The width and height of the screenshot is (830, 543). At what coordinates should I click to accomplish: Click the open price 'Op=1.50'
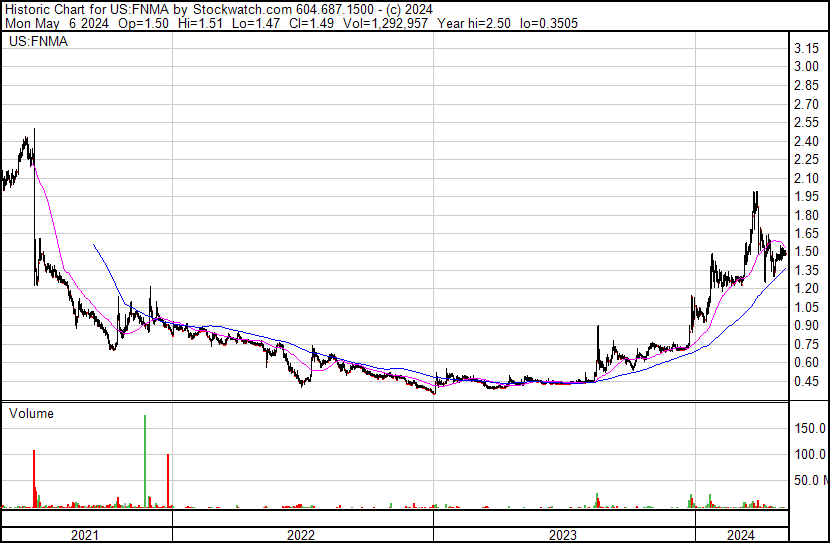click(x=143, y=23)
